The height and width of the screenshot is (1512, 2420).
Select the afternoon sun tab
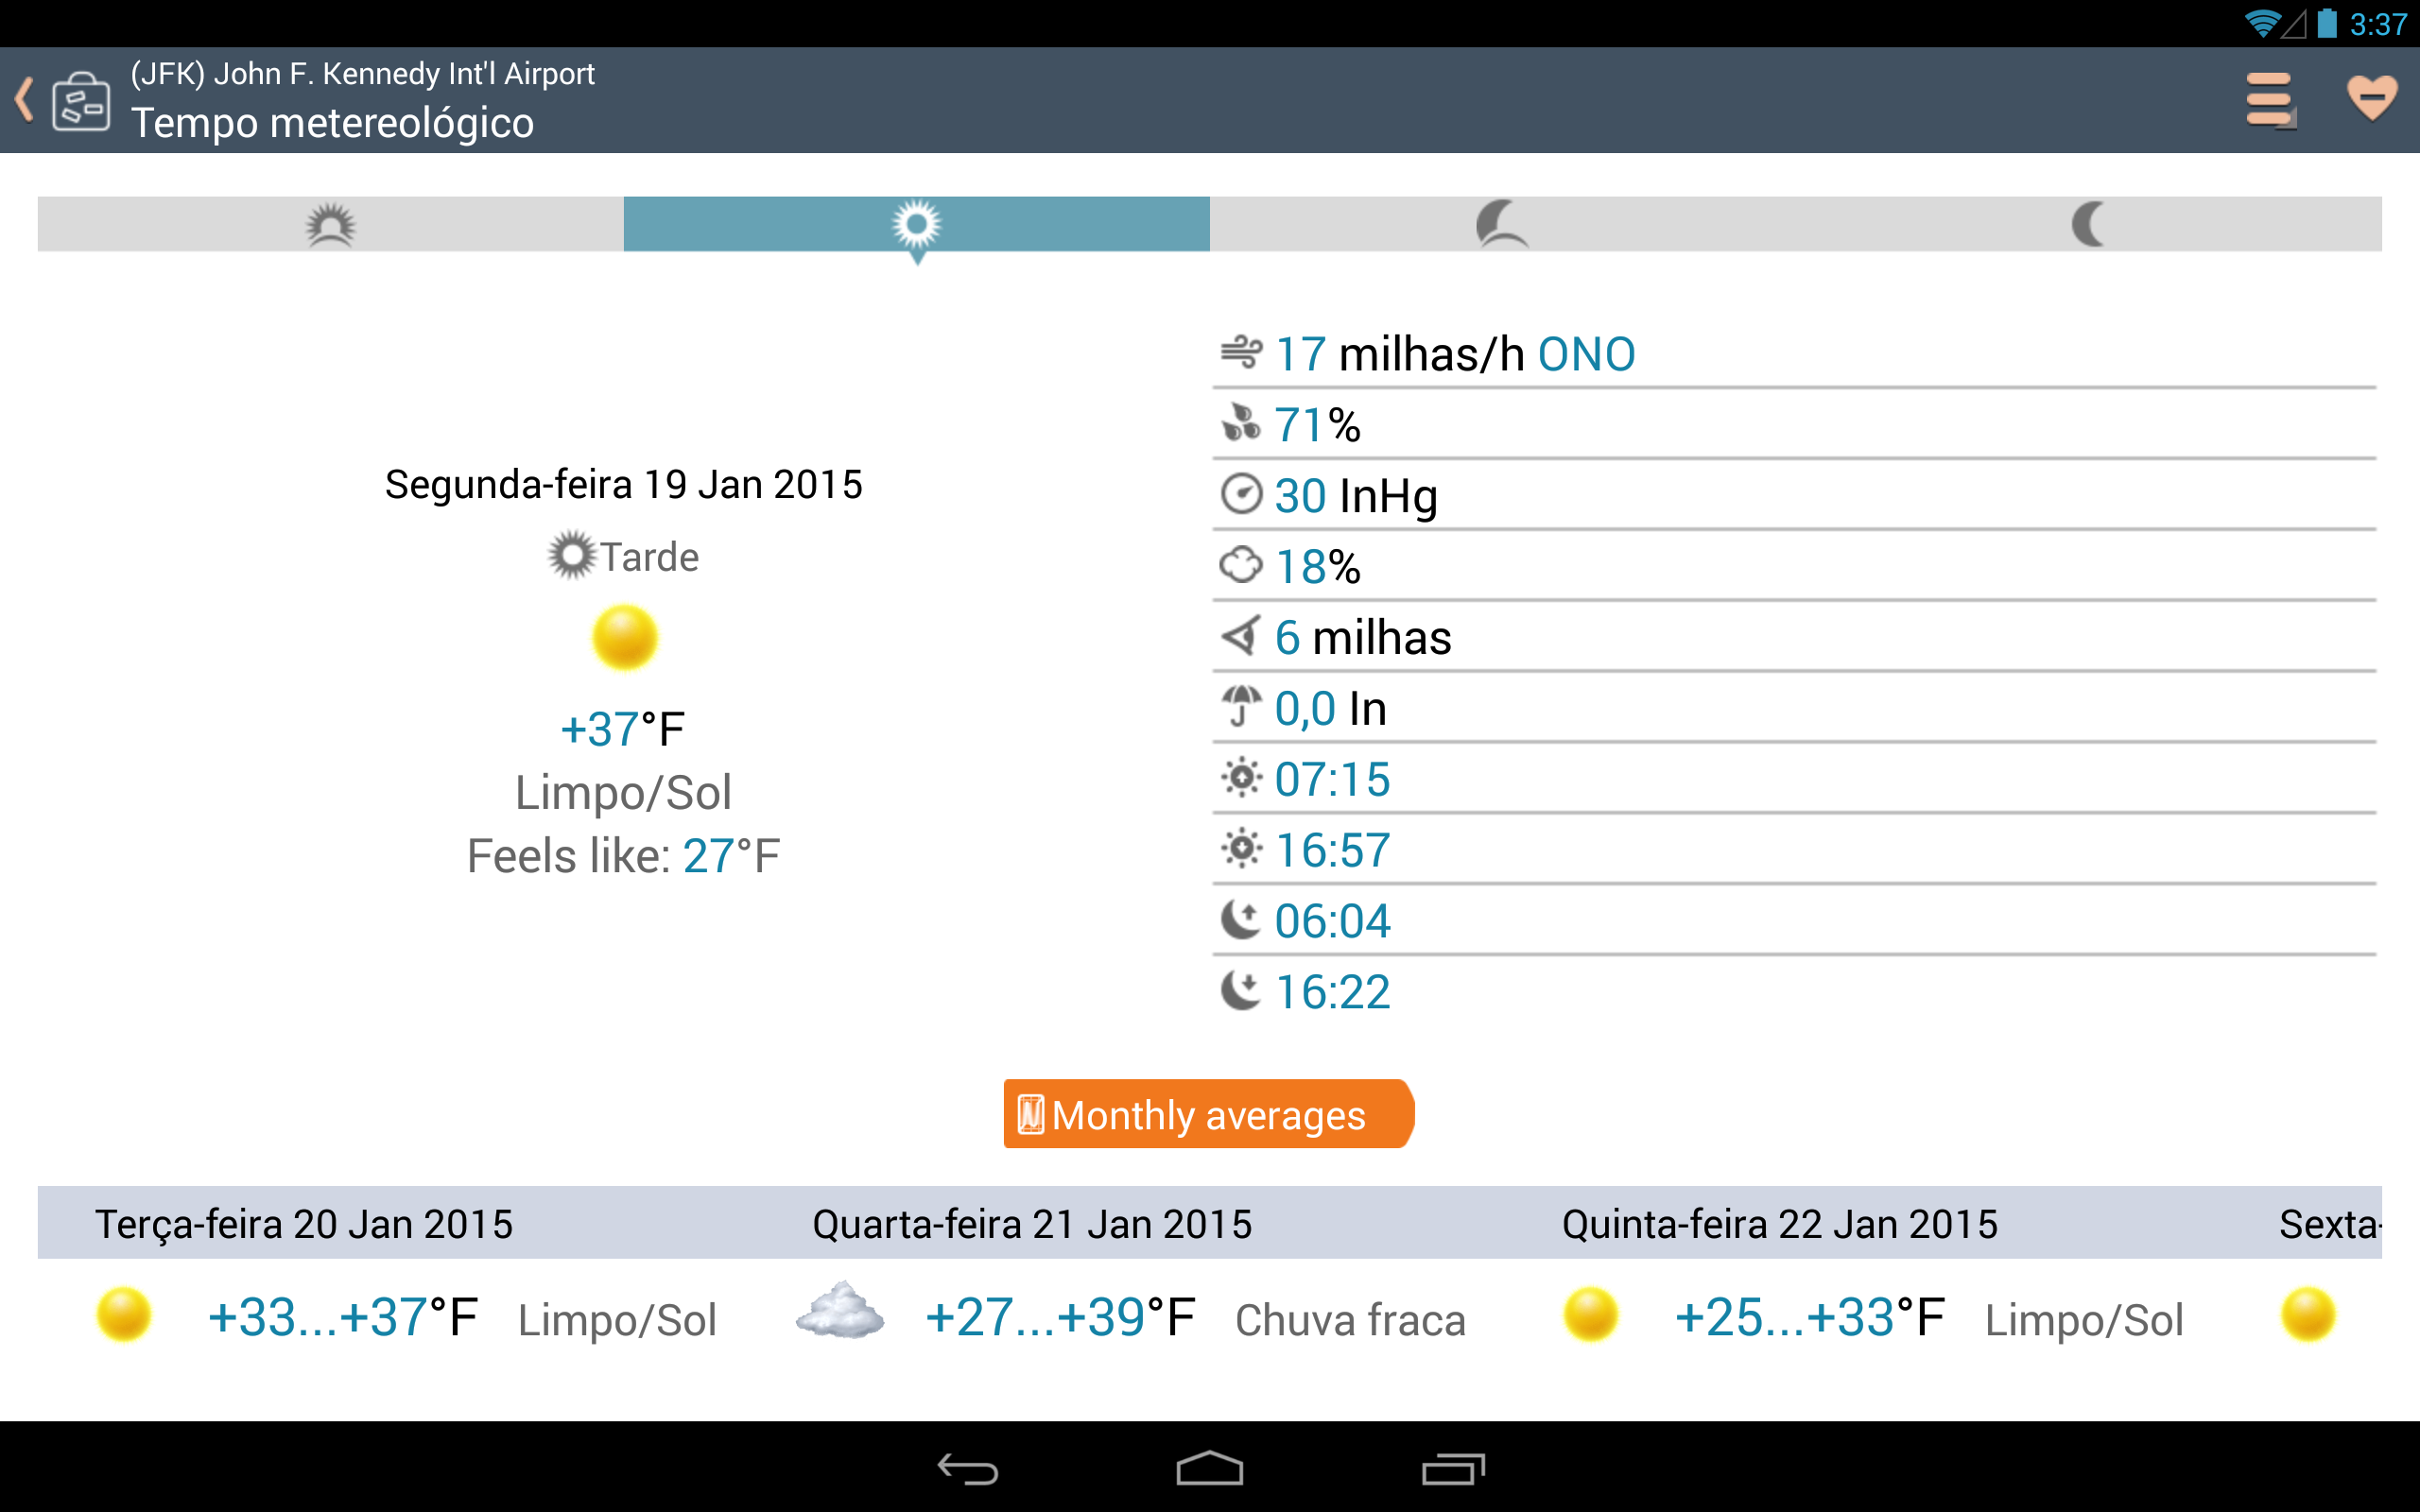(916, 224)
